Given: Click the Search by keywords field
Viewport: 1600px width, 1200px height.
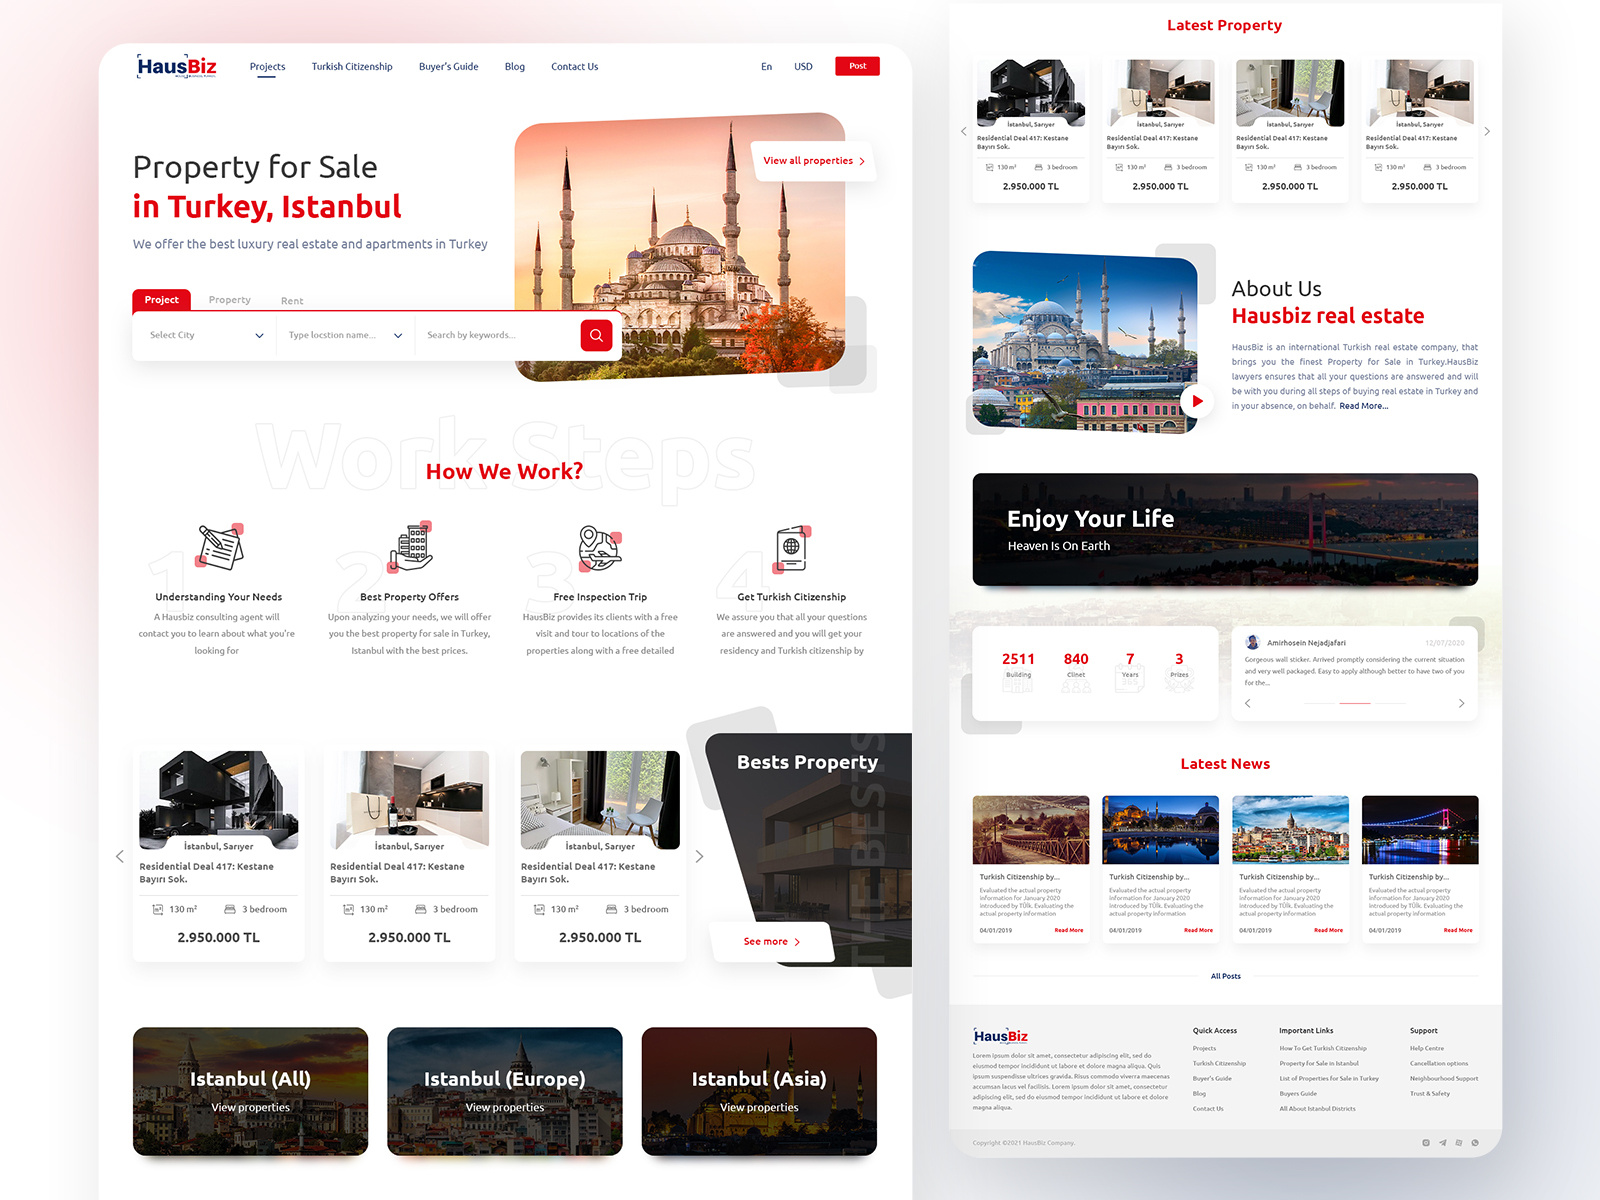Looking at the screenshot, I should (497, 335).
